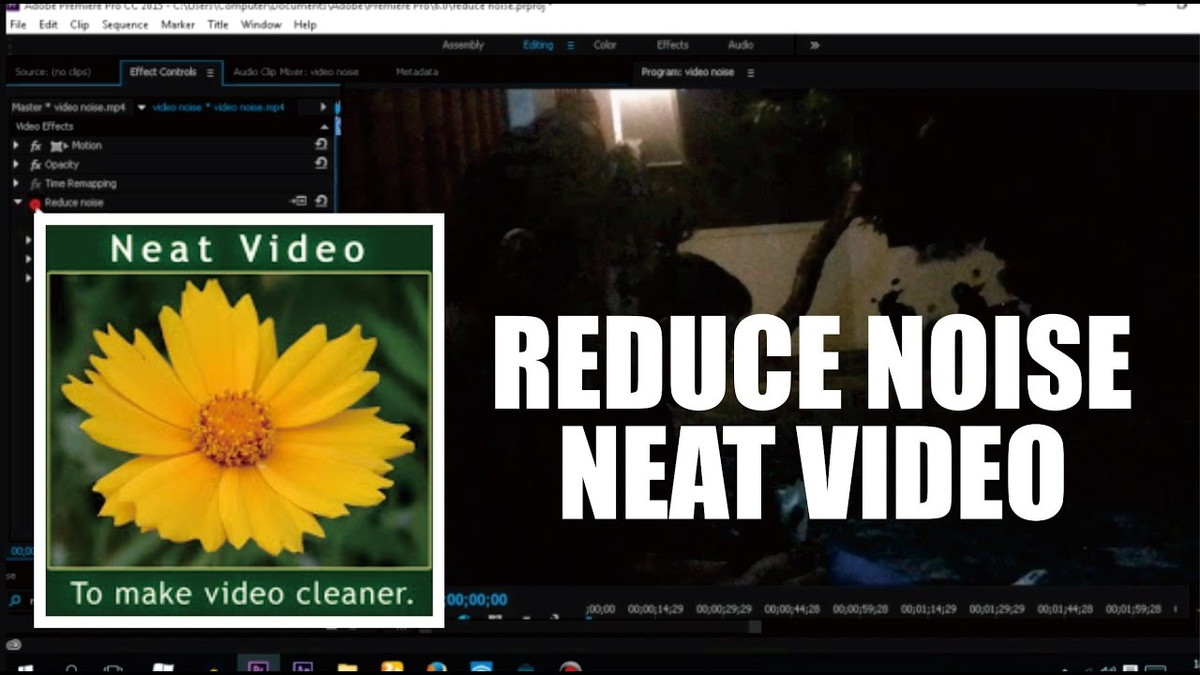The image size is (1200, 675).
Task: Open File Explorer folder on the taskbar
Action: (x=347, y=668)
